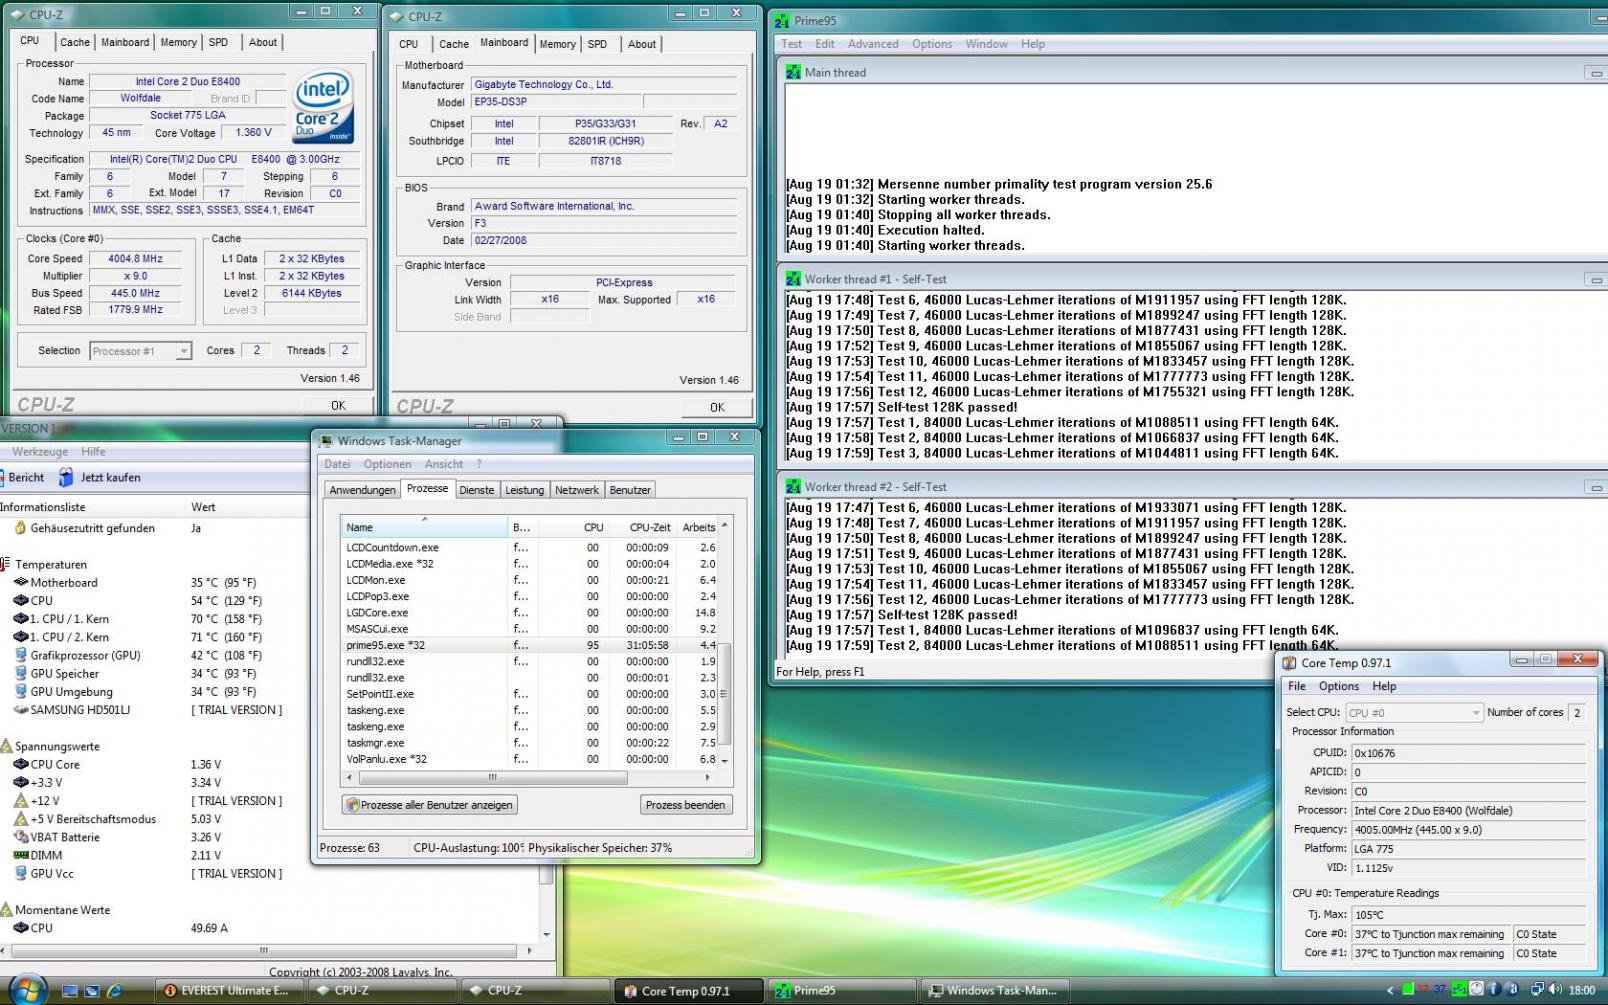
Task: Click the memory module icon beside DIMM
Action: point(20,856)
